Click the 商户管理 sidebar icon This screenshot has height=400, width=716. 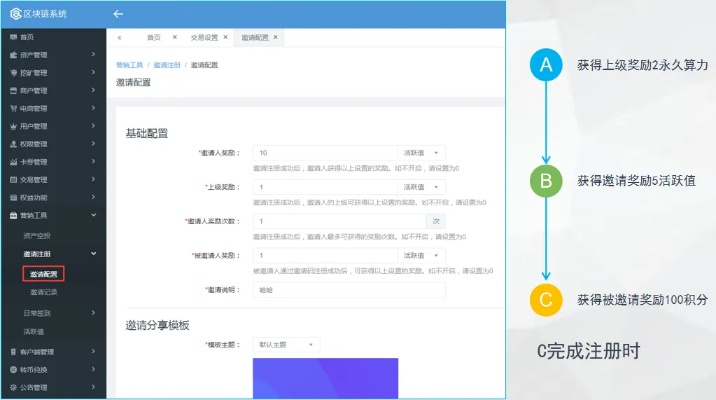click(x=12, y=90)
